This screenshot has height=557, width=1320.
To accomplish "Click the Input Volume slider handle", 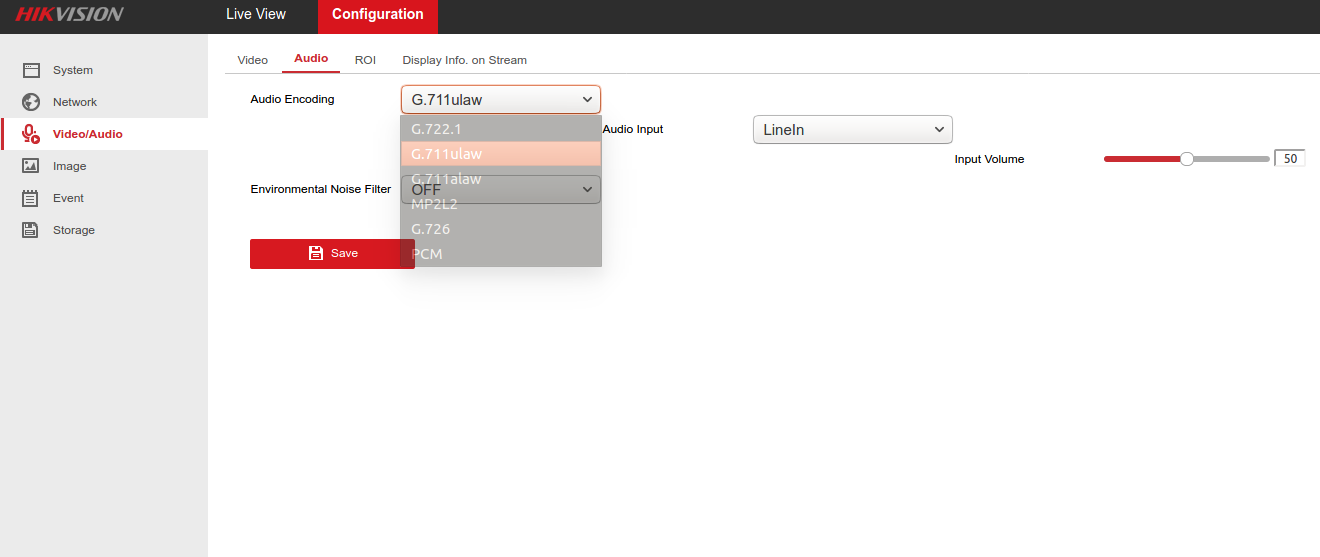I will tap(1187, 159).
